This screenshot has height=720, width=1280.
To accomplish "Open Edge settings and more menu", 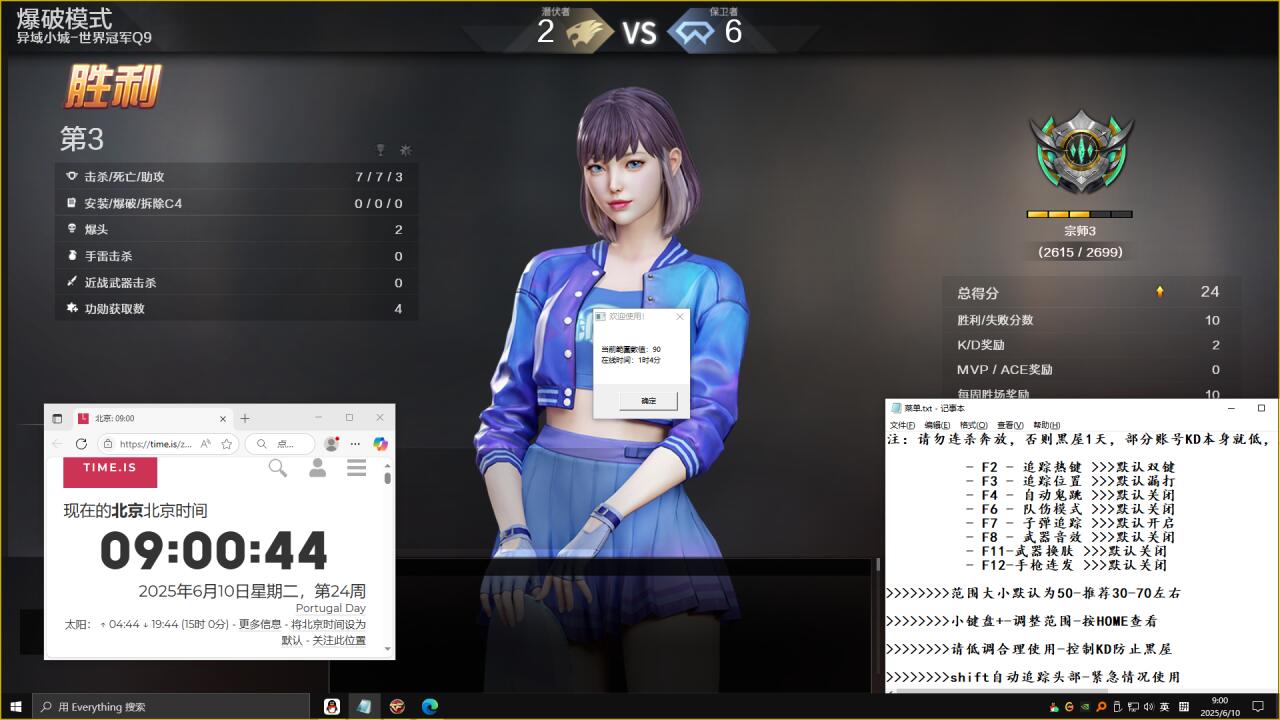I will coord(356,444).
